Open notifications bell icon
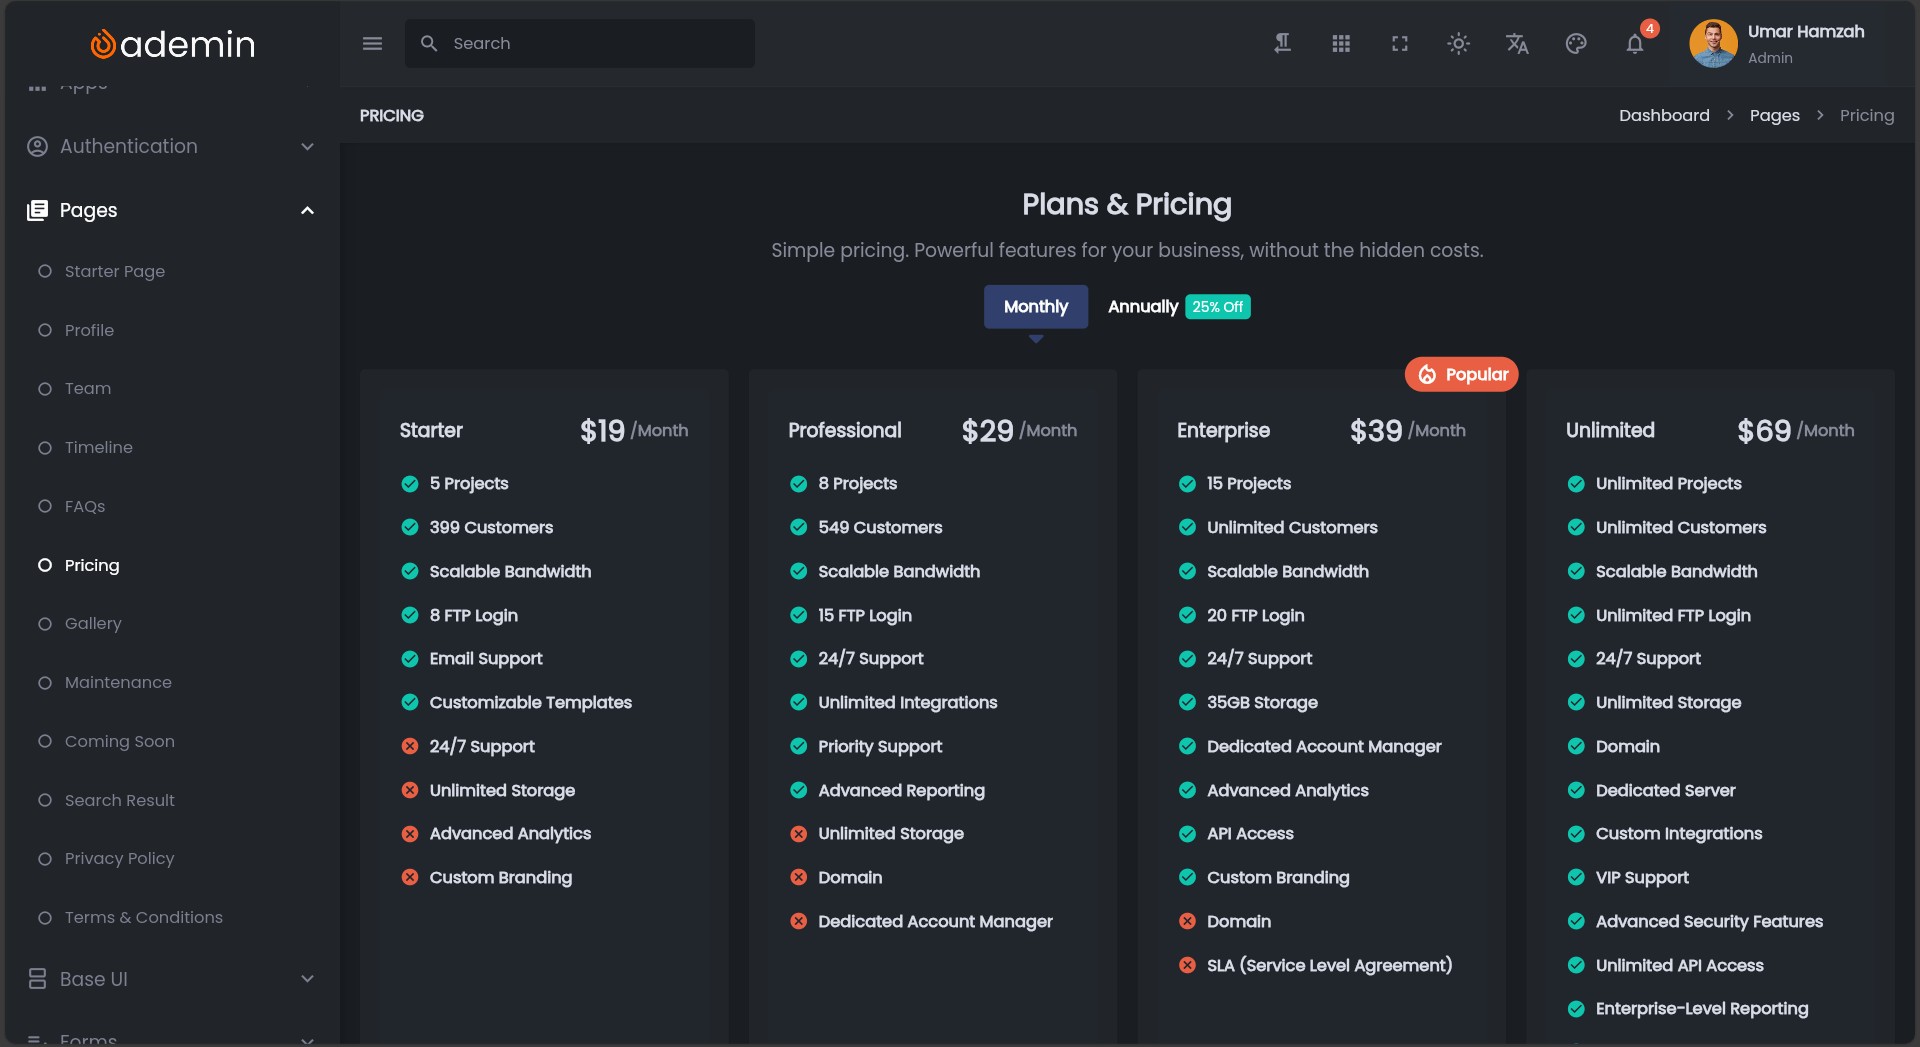1920x1047 pixels. click(1634, 44)
